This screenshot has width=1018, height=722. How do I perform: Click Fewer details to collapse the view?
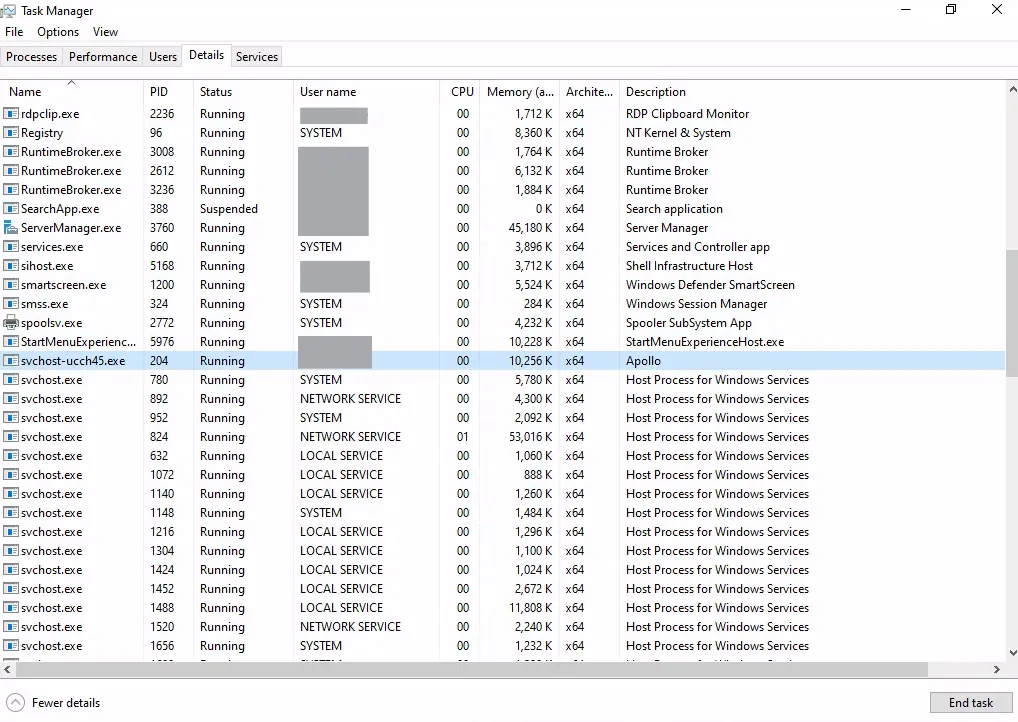(x=63, y=702)
